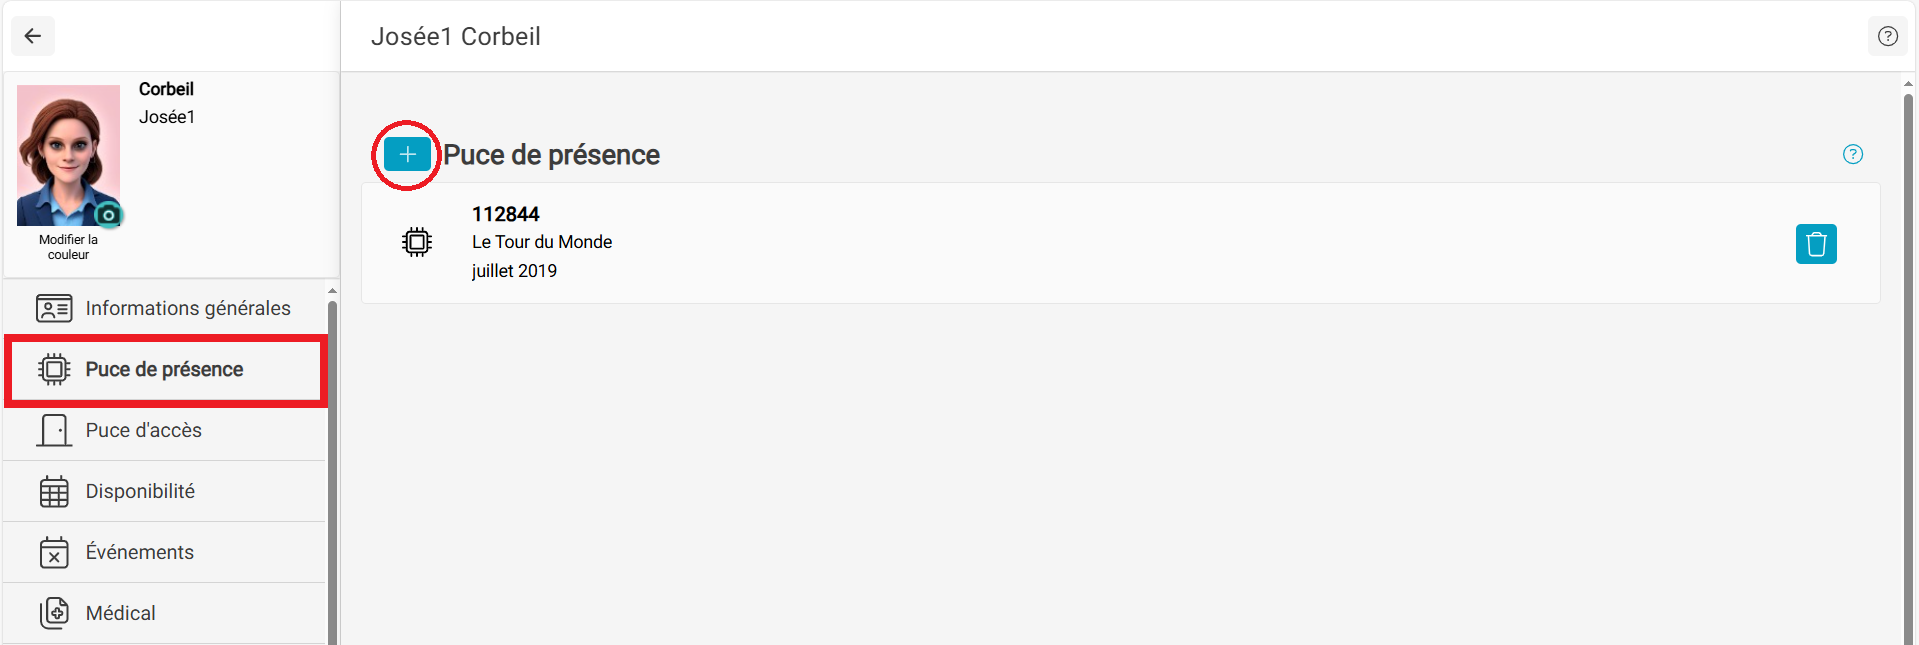Click the door icon for Puce d'accès
Screen dimensions: 1919x645
tap(54, 430)
